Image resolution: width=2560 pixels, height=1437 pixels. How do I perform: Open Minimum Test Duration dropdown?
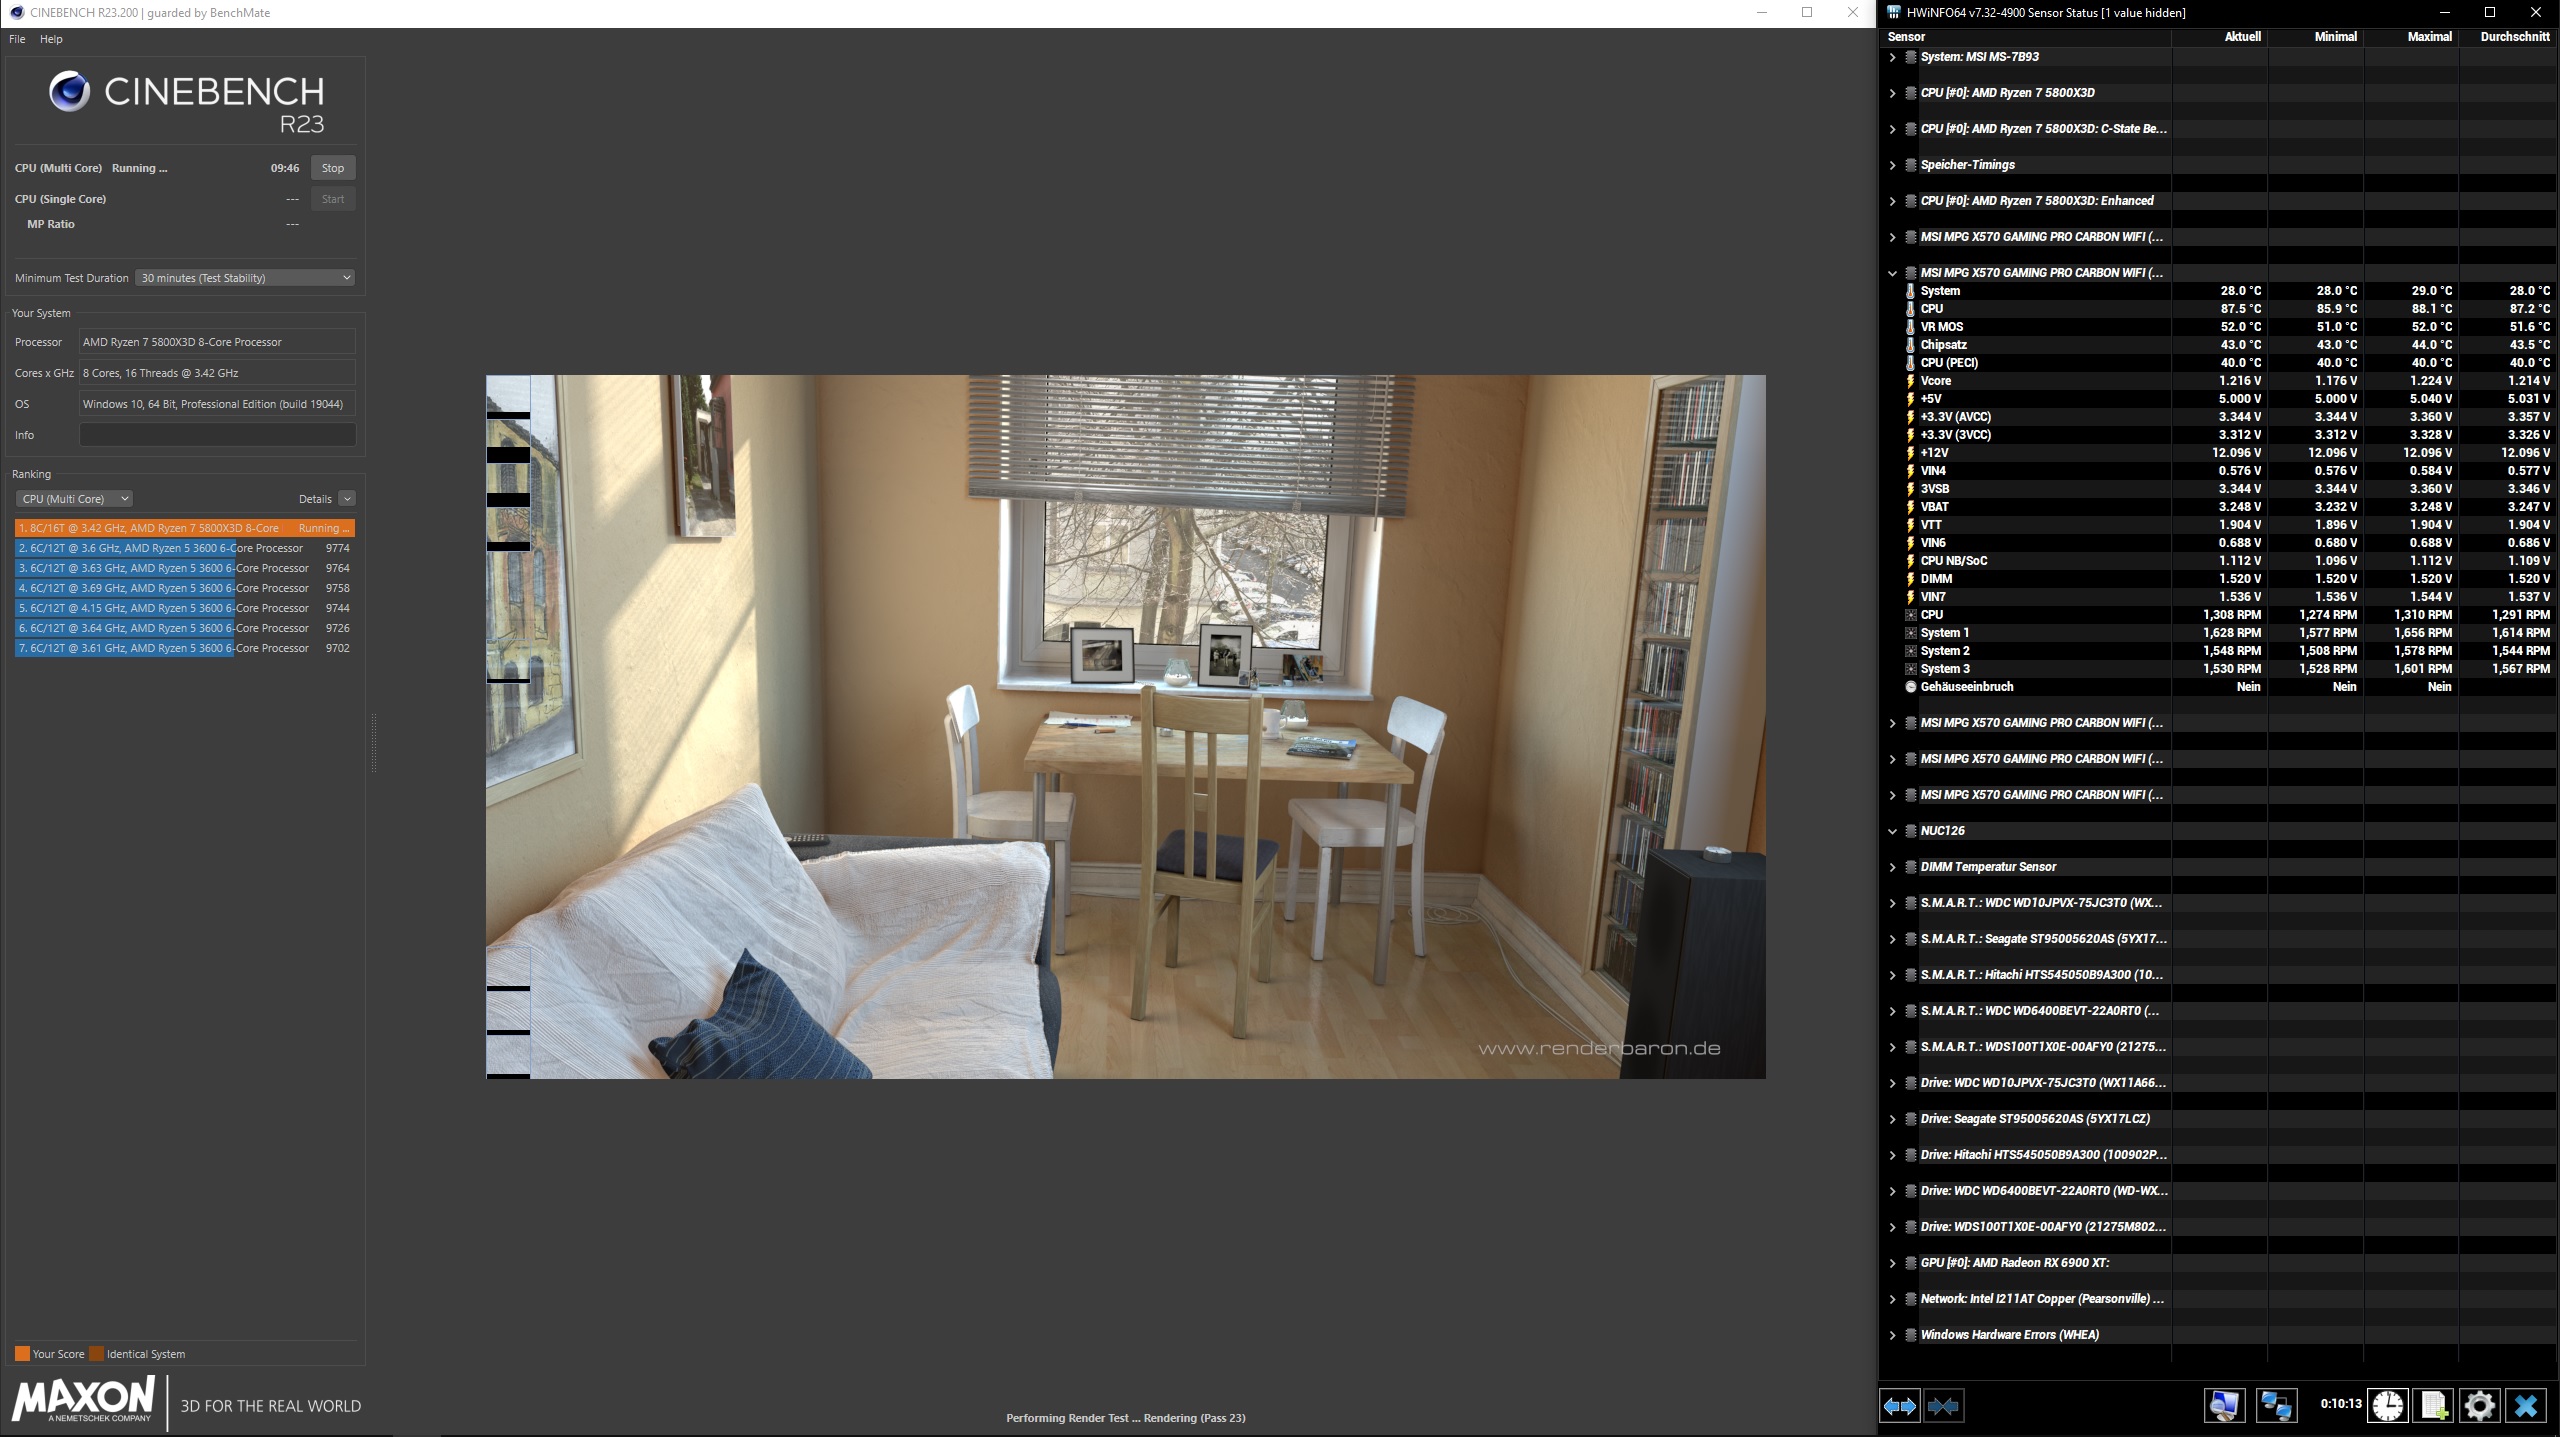pyautogui.click(x=246, y=278)
